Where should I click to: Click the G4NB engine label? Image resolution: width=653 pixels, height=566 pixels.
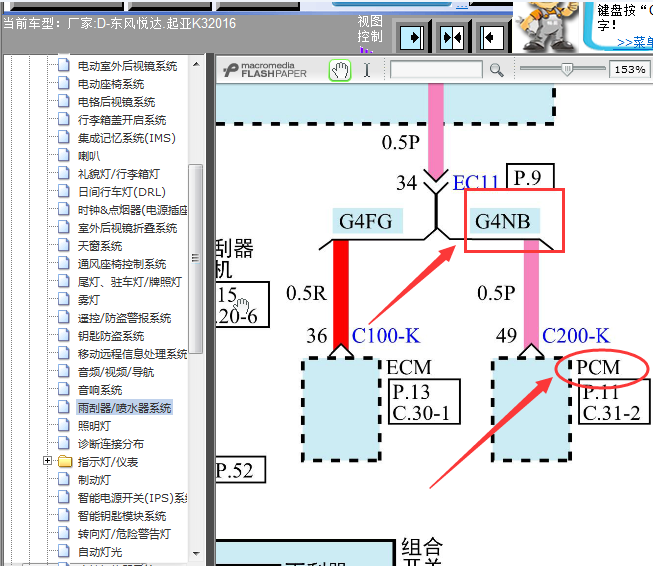point(504,221)
